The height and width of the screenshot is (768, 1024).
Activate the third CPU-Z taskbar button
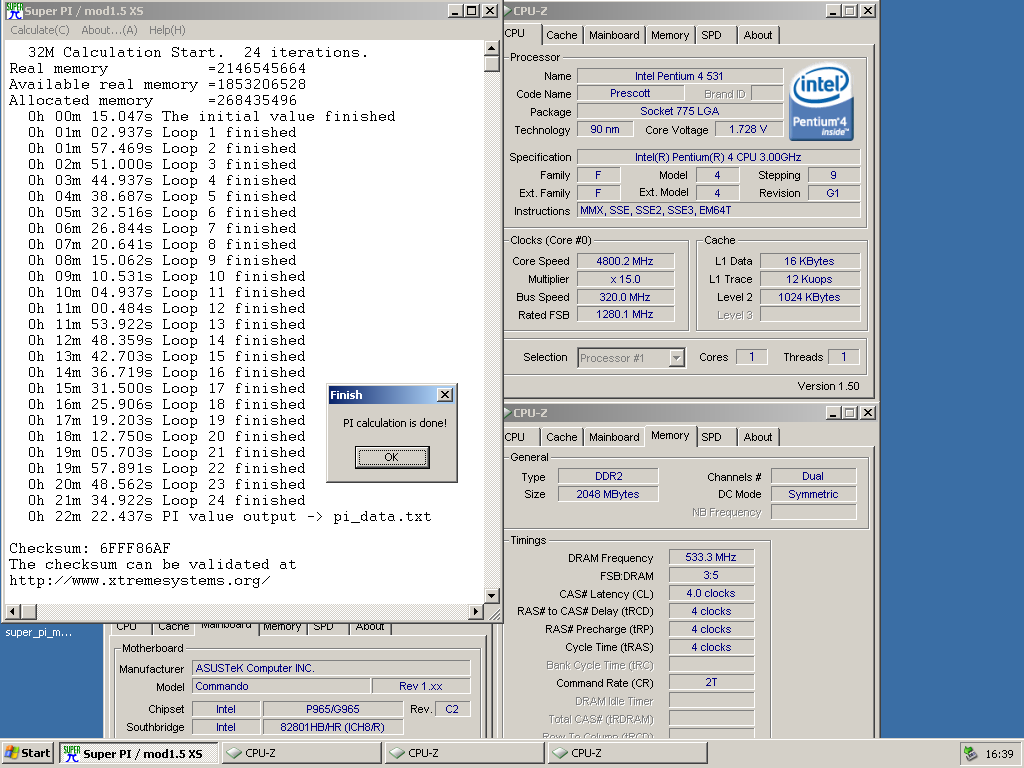click(x=628, y=753)
